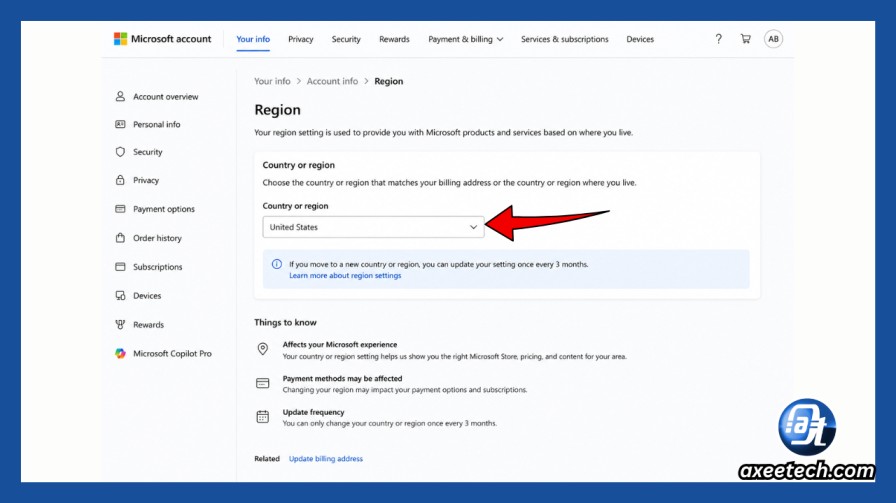Open the Update billing address link

(326, 458)
